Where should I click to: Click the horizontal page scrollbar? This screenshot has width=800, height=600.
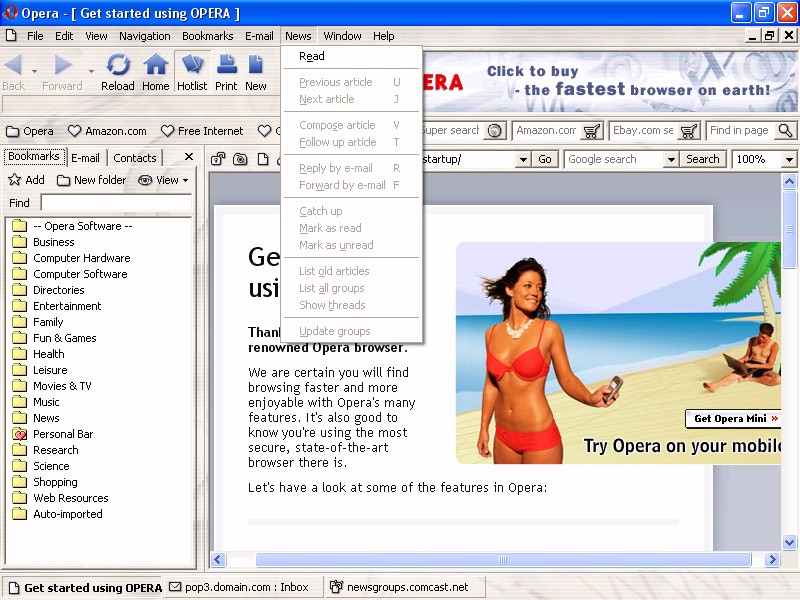click(503, 560)
